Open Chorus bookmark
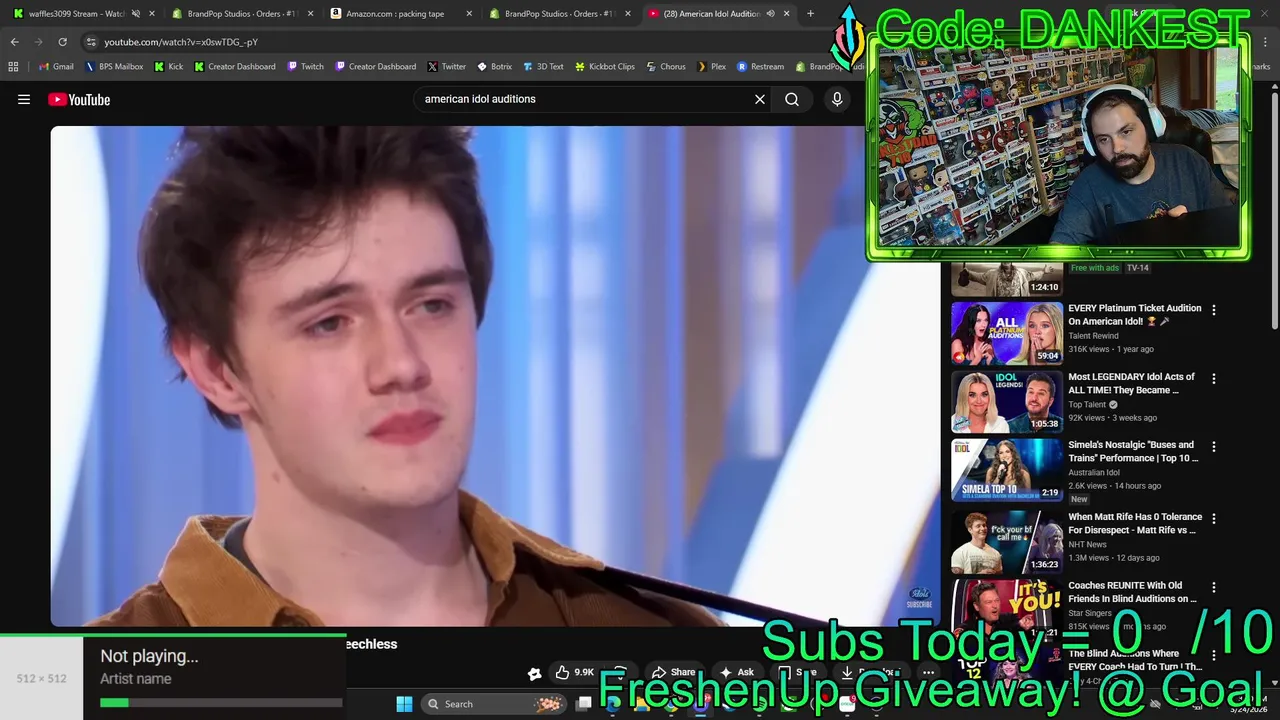Image resolution: width=1280 pixels, height=720 pixels. tap(665, 67)
